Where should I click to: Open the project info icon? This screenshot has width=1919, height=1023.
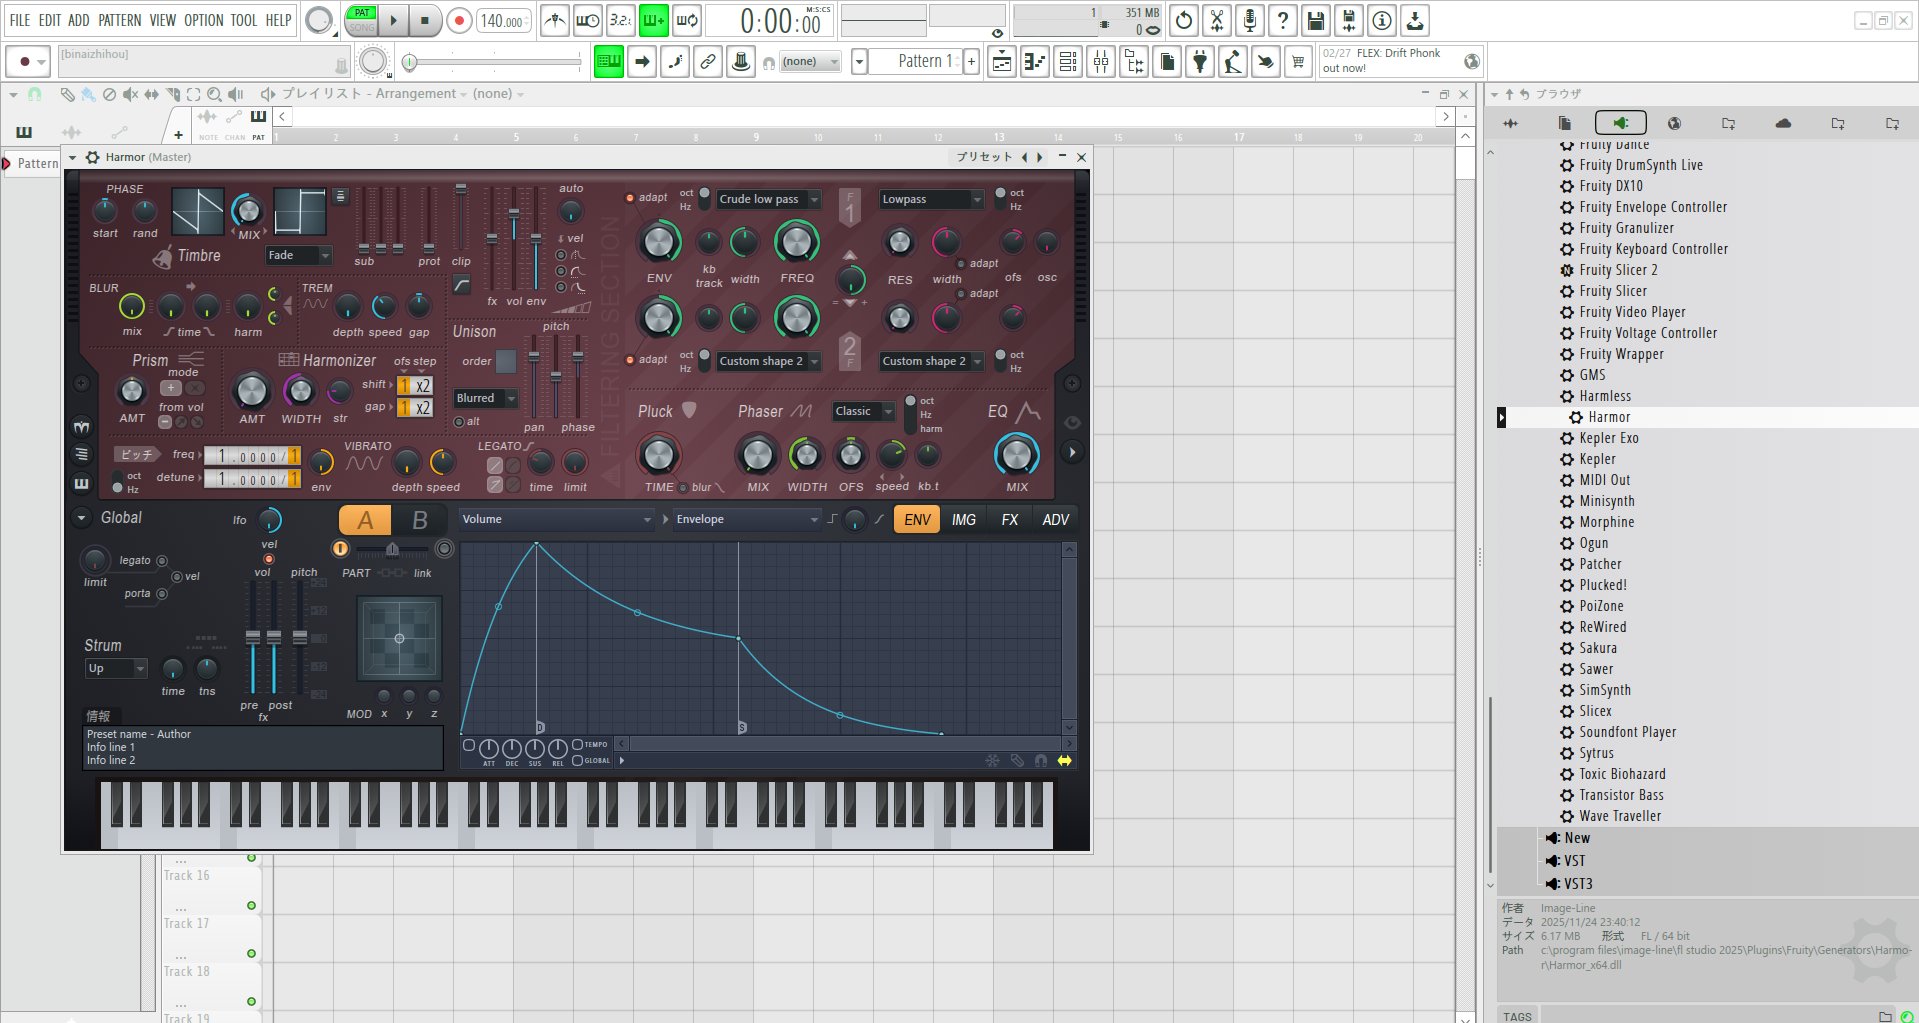click(x=1382, y=20)
